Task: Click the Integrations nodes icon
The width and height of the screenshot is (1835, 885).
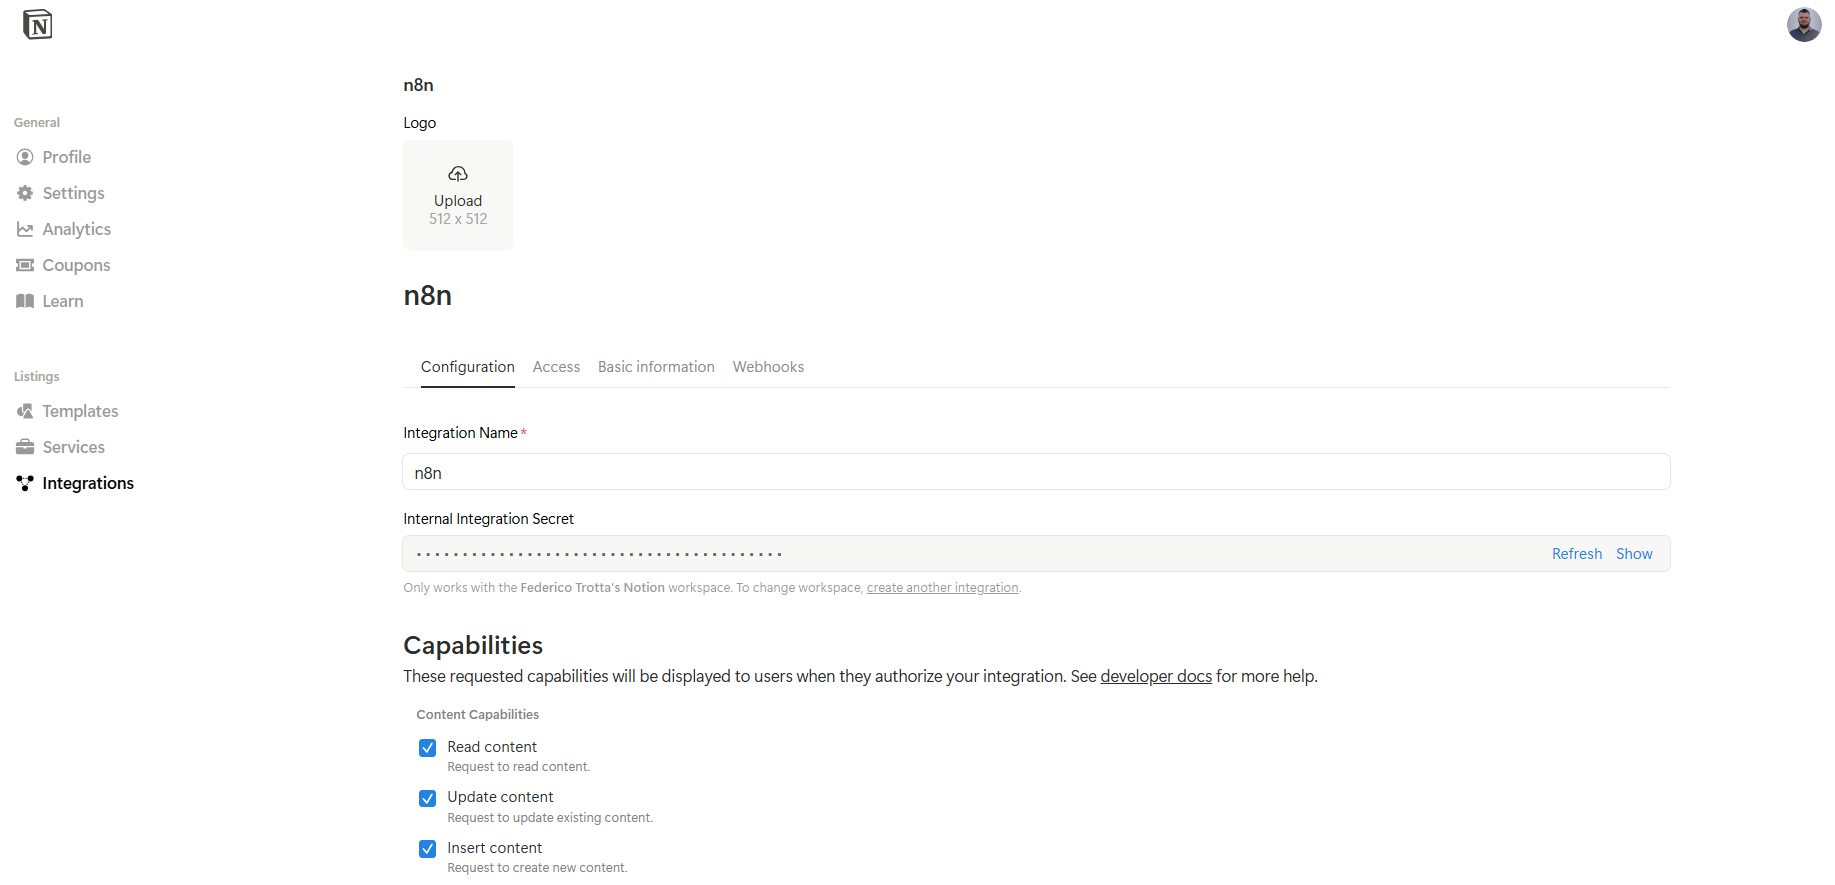Action: click(25, 483)
